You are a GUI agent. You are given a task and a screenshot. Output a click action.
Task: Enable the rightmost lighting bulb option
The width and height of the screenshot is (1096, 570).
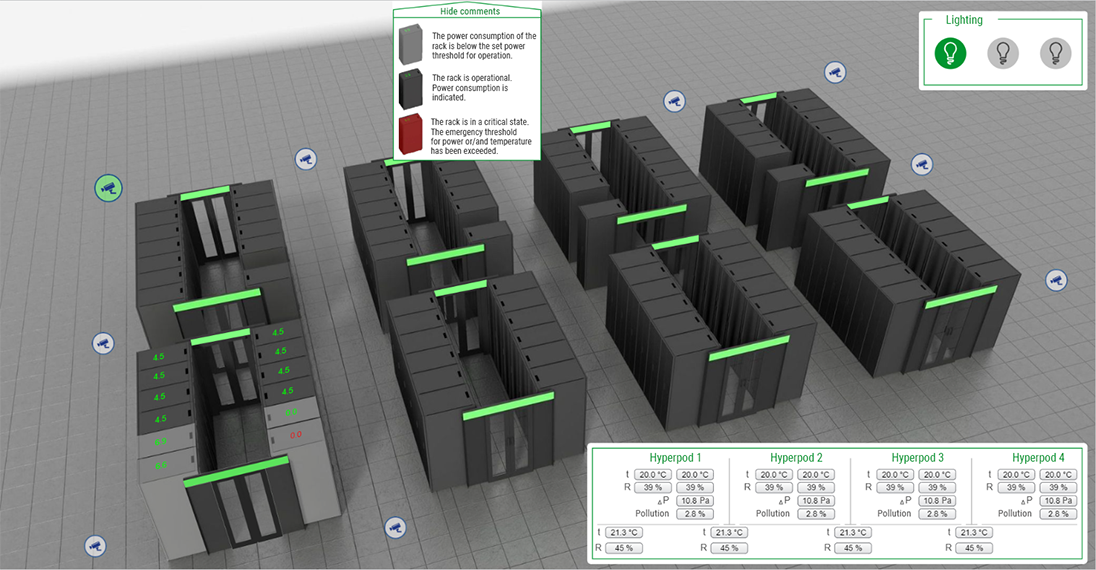pyautogui.click(x=1055, y=53)
